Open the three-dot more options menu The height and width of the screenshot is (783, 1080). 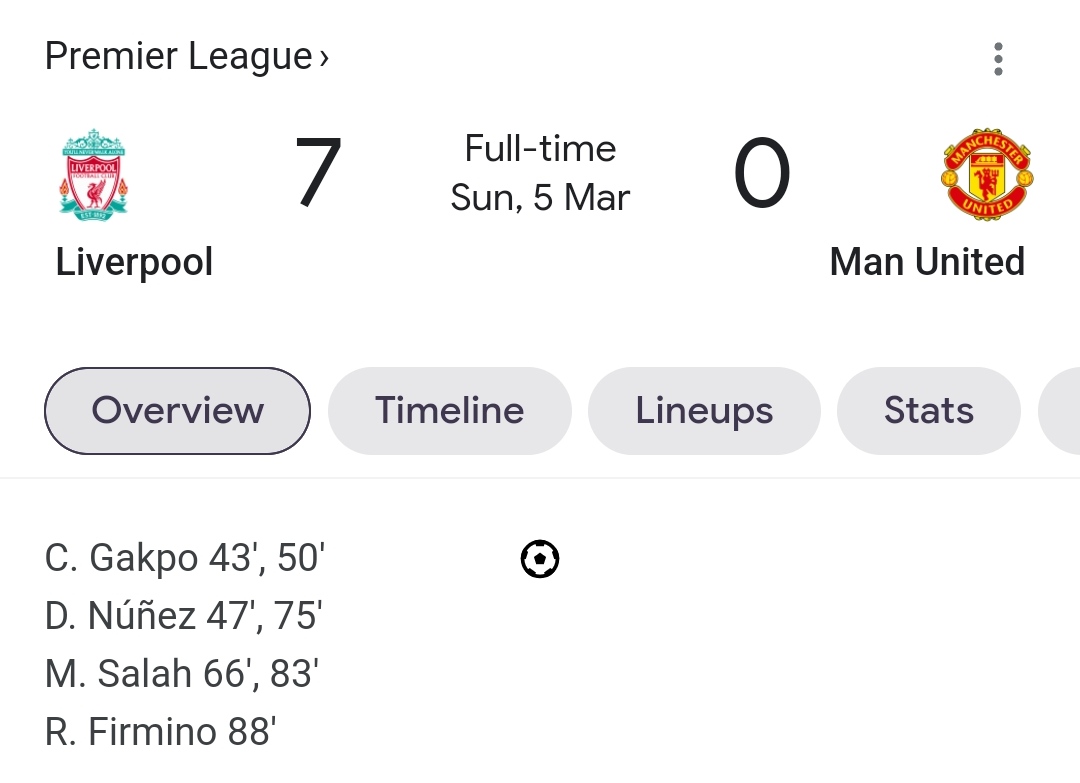pos(997,60)
